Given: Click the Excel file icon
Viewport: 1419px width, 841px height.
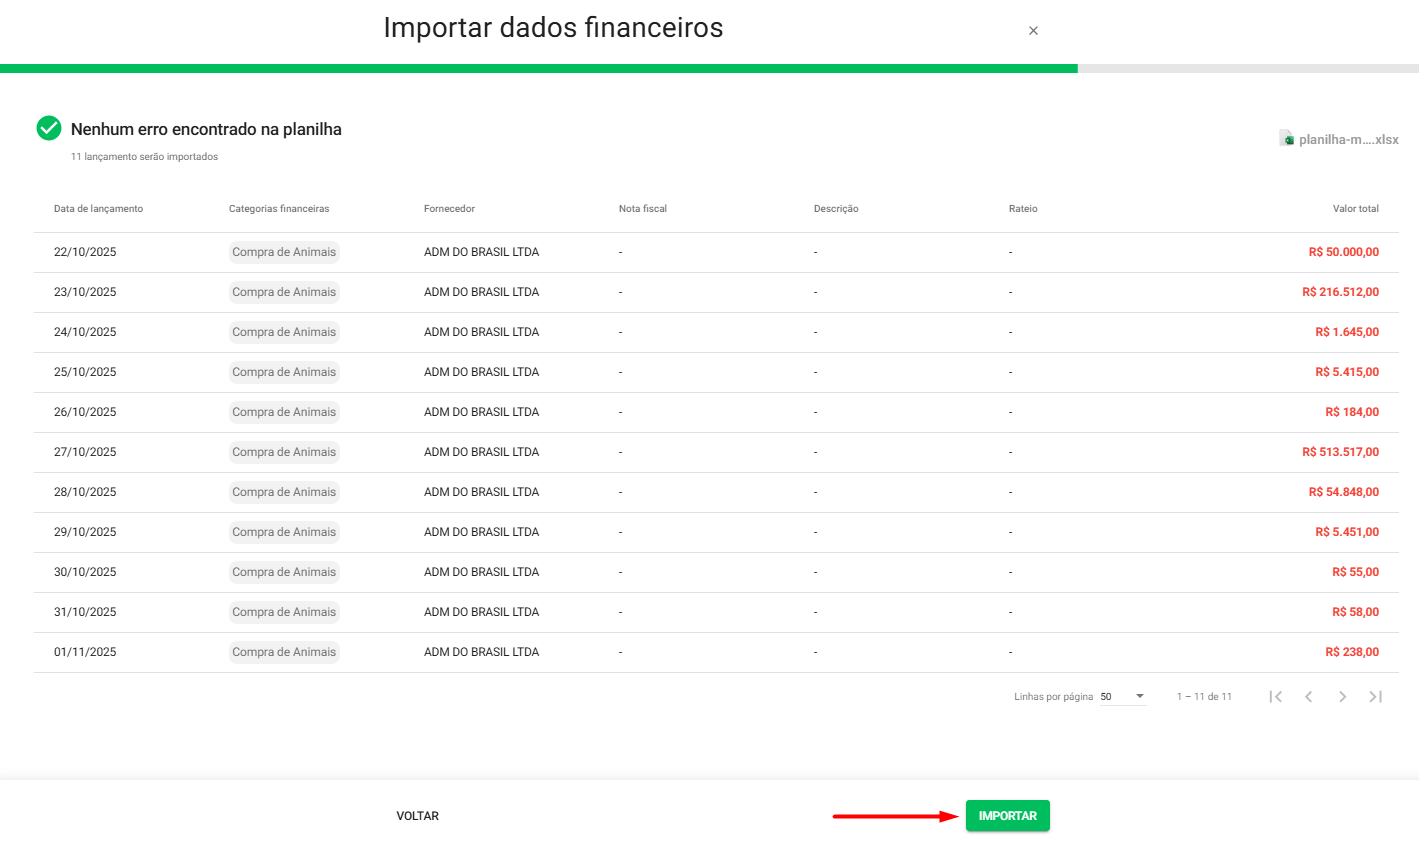Looking at the screenshot, I should click(1287, 139).
